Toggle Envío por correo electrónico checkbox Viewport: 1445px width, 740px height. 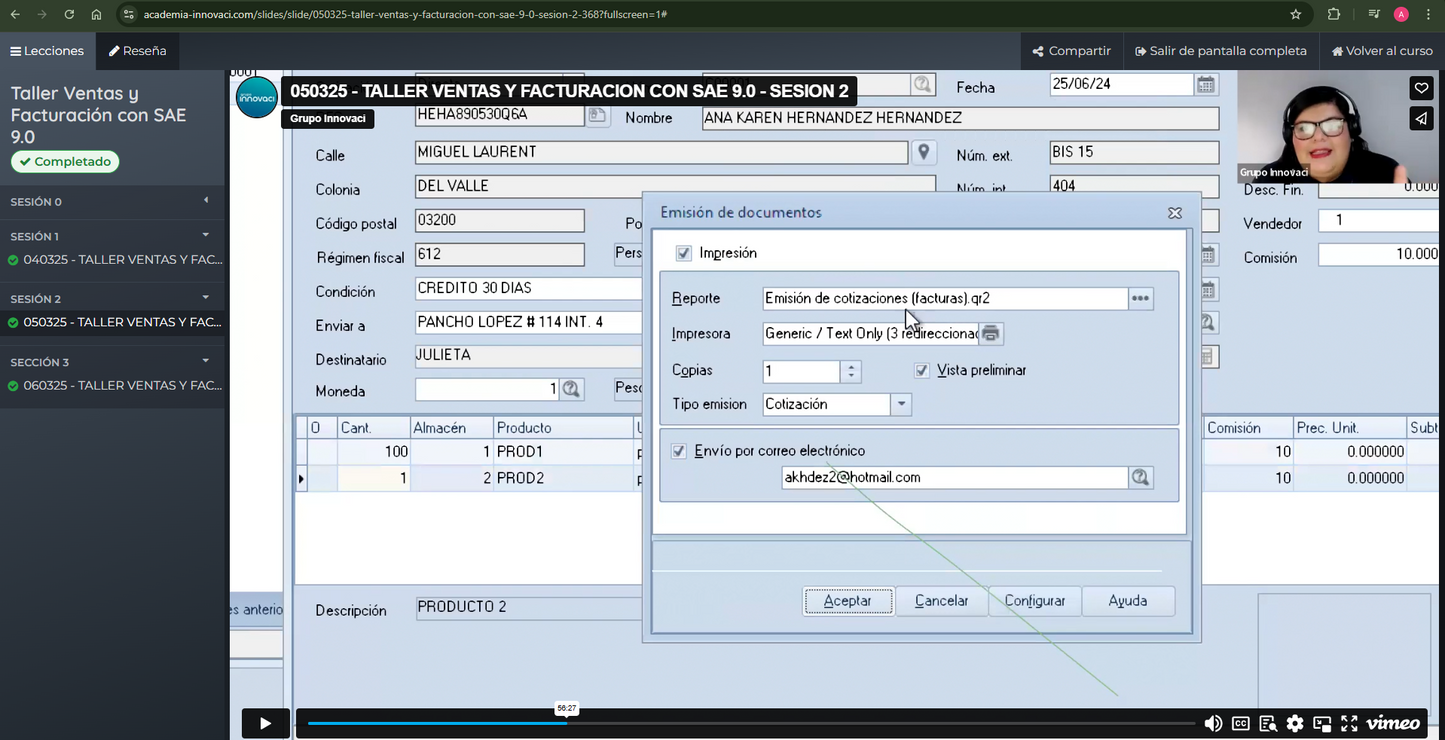pyautogui.click(x=679, y=451)
